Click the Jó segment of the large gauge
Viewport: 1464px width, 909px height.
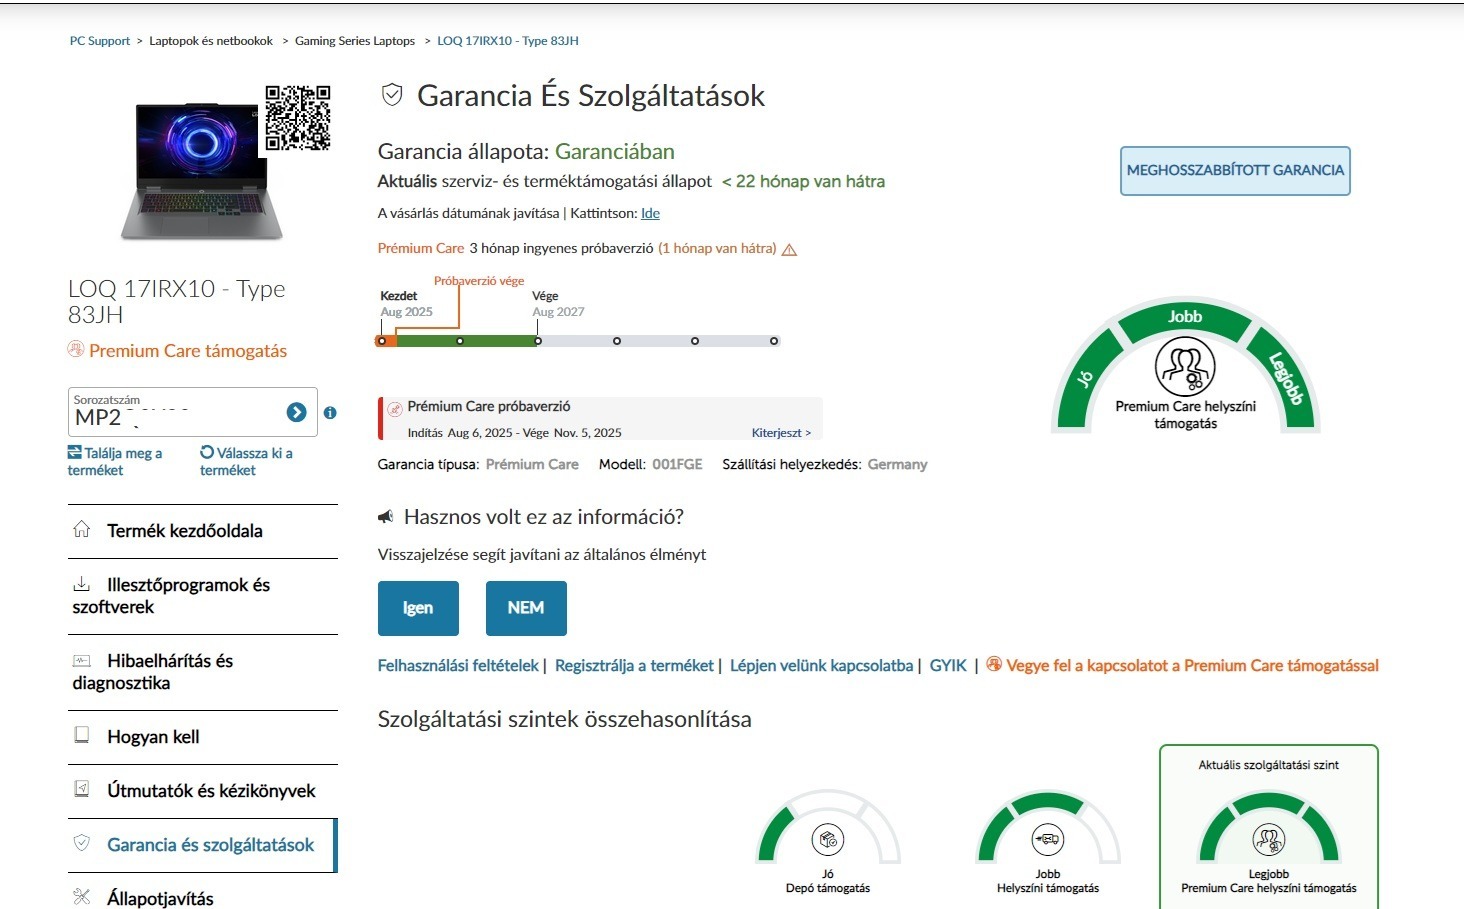pyautogui.click(x=1088, y=378)
